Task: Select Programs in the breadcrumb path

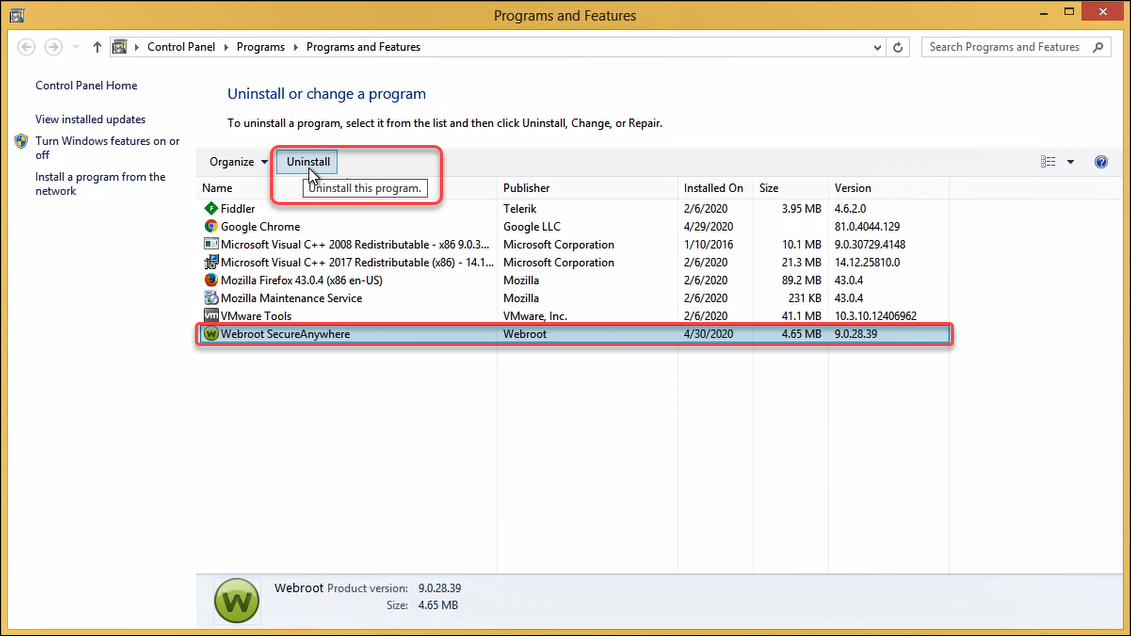Action: point(261,47)
